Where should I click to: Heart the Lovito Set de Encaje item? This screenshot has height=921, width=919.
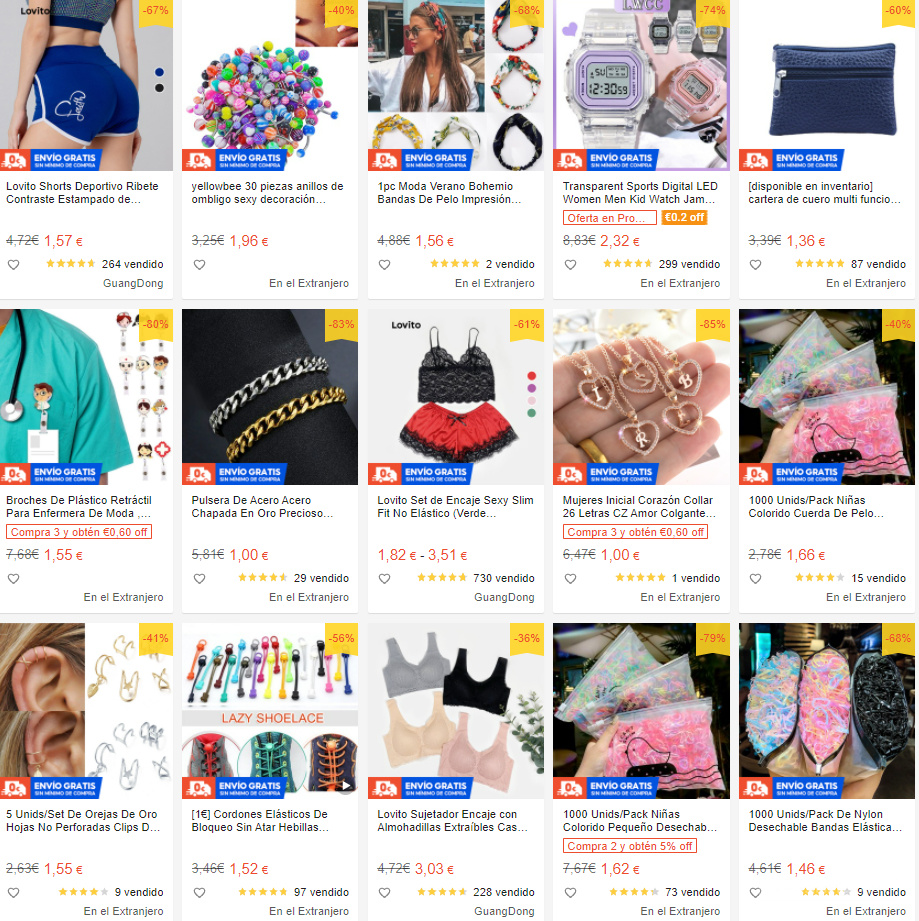point(385,579)
